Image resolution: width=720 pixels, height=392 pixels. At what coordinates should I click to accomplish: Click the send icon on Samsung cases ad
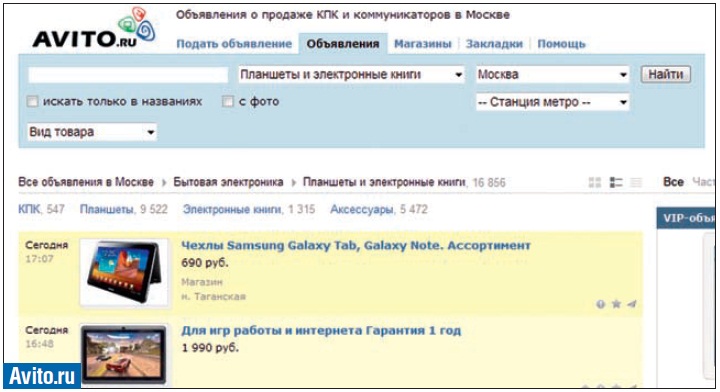point(632,304)
